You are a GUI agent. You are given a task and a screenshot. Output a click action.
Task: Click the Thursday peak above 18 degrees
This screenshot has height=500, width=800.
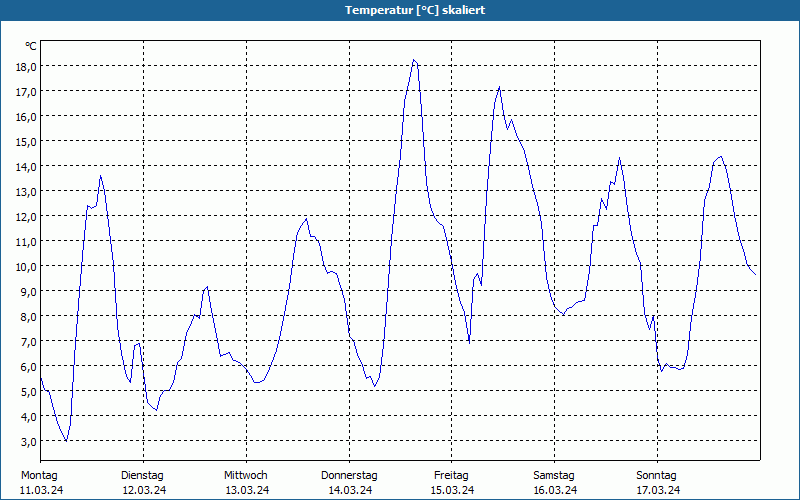(x=414, y=60)
